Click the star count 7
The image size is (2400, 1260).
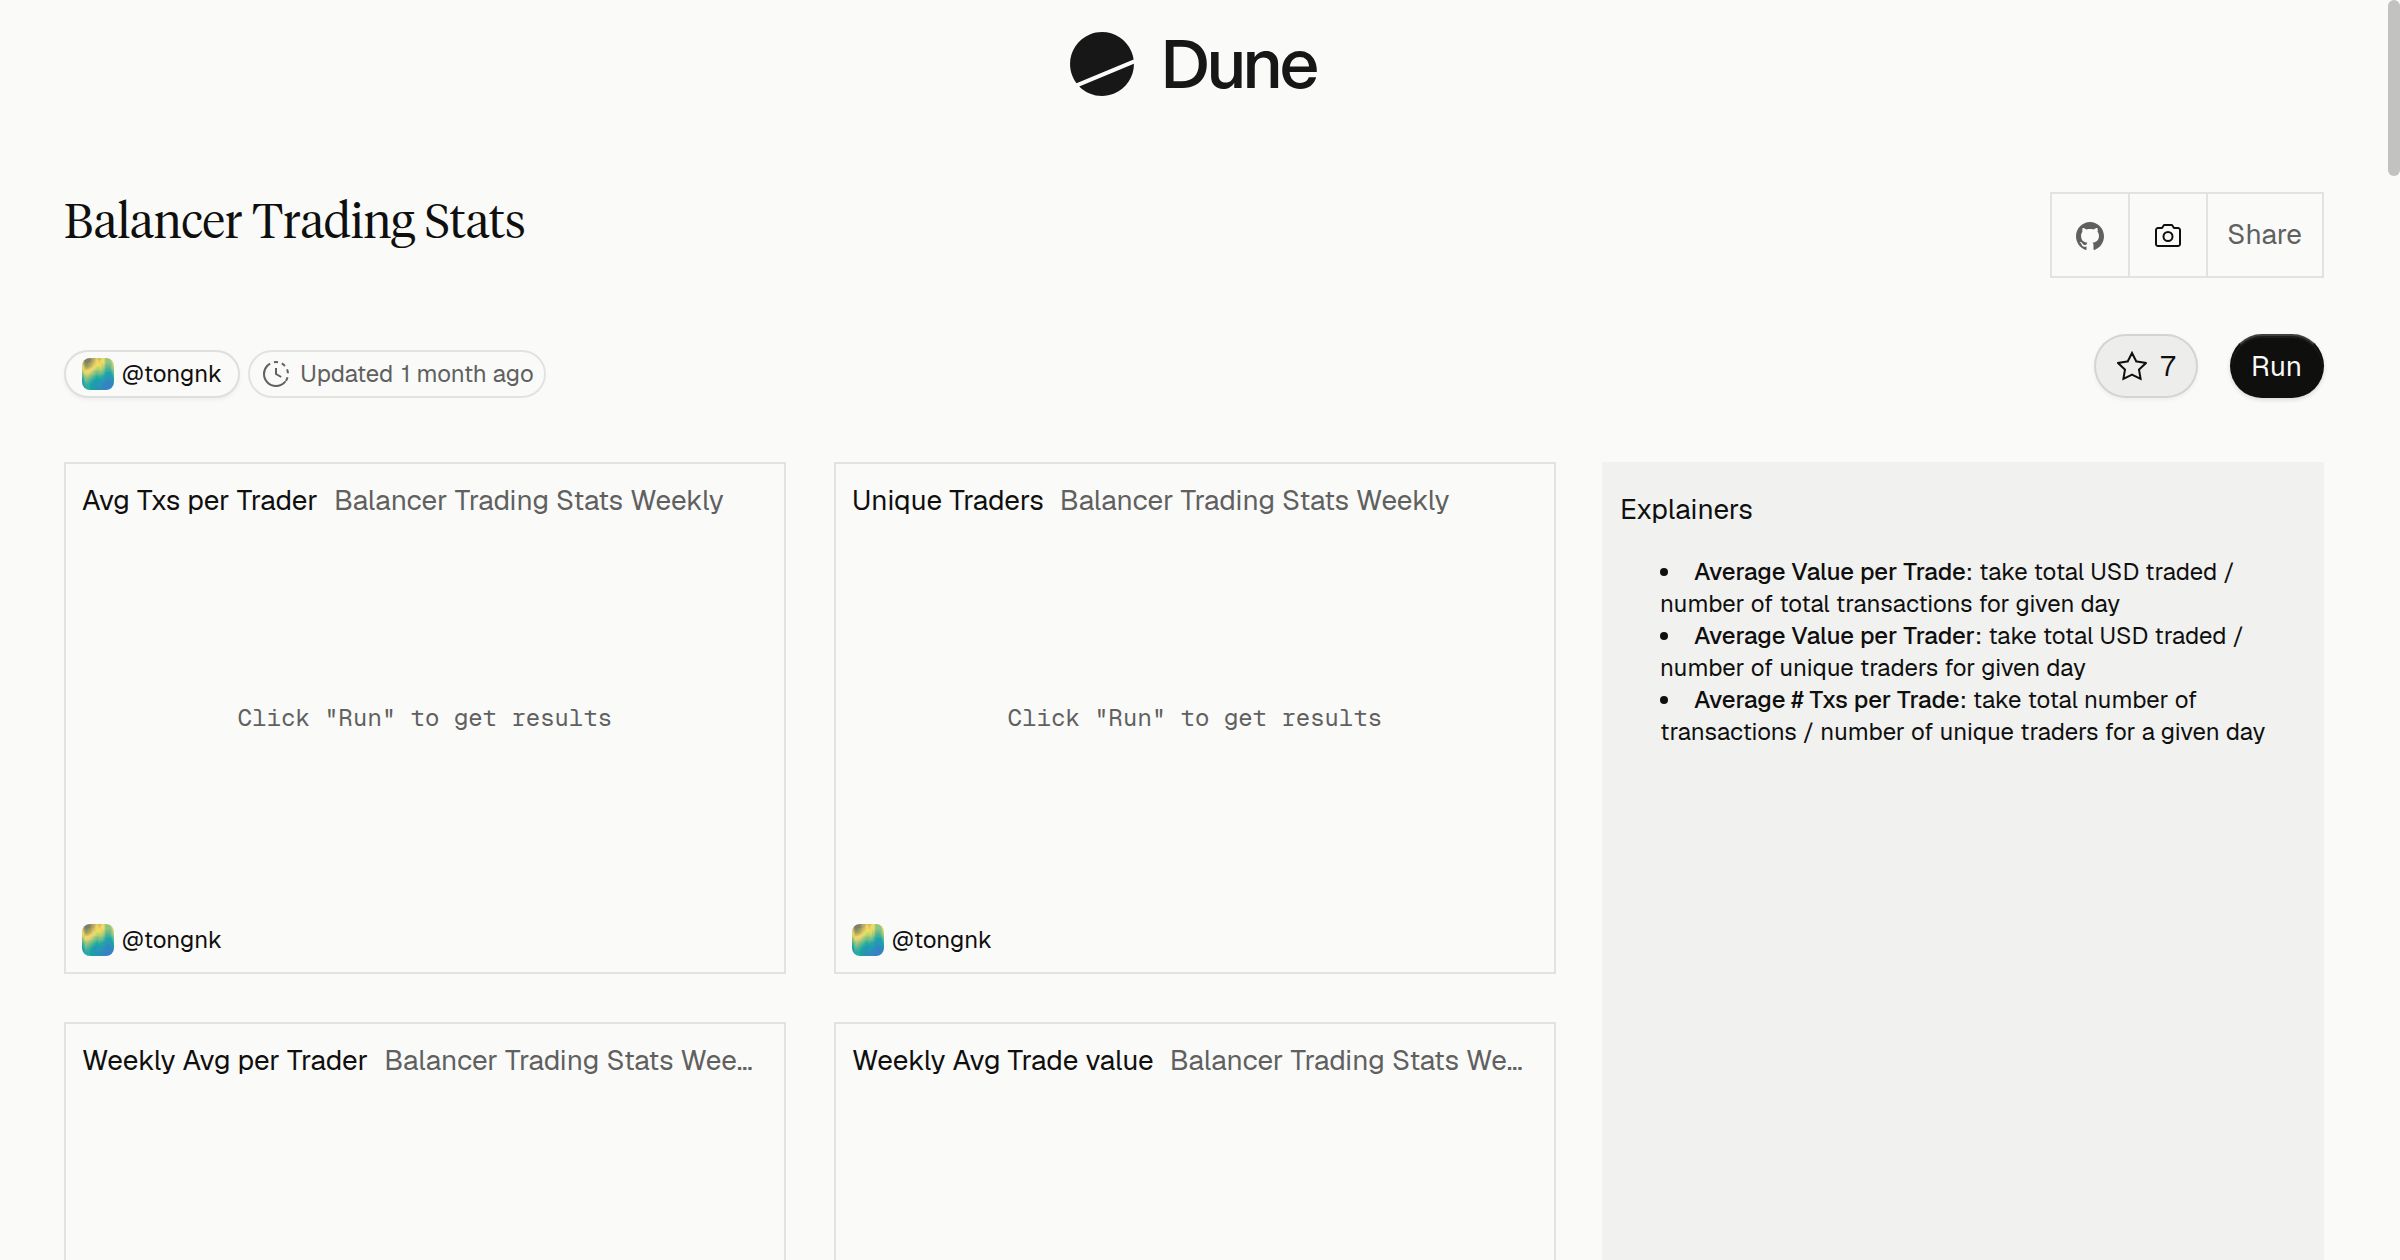pyautogui.click(x=2167, y=366)
